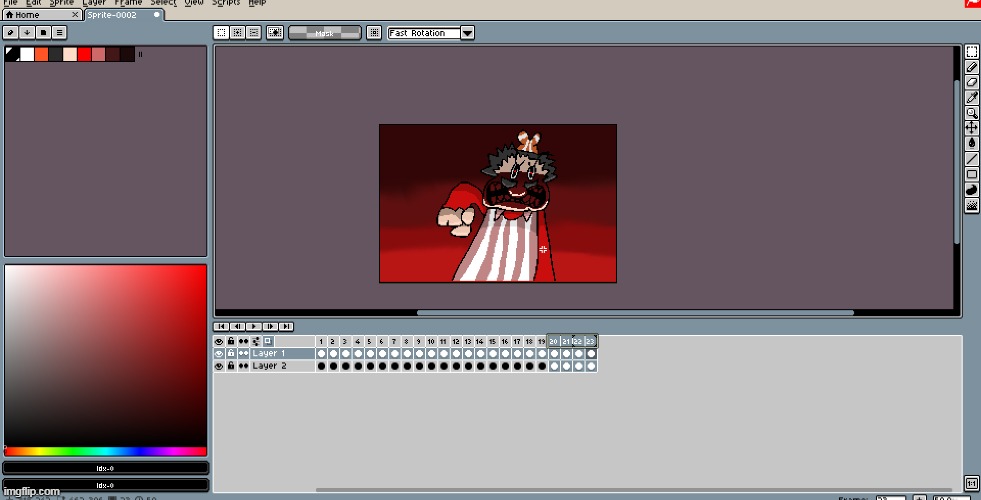The height and width of the screenshot is (500, 981).
Task: Hide Layer 2 using its eye icon
Action: coord(219,366)
